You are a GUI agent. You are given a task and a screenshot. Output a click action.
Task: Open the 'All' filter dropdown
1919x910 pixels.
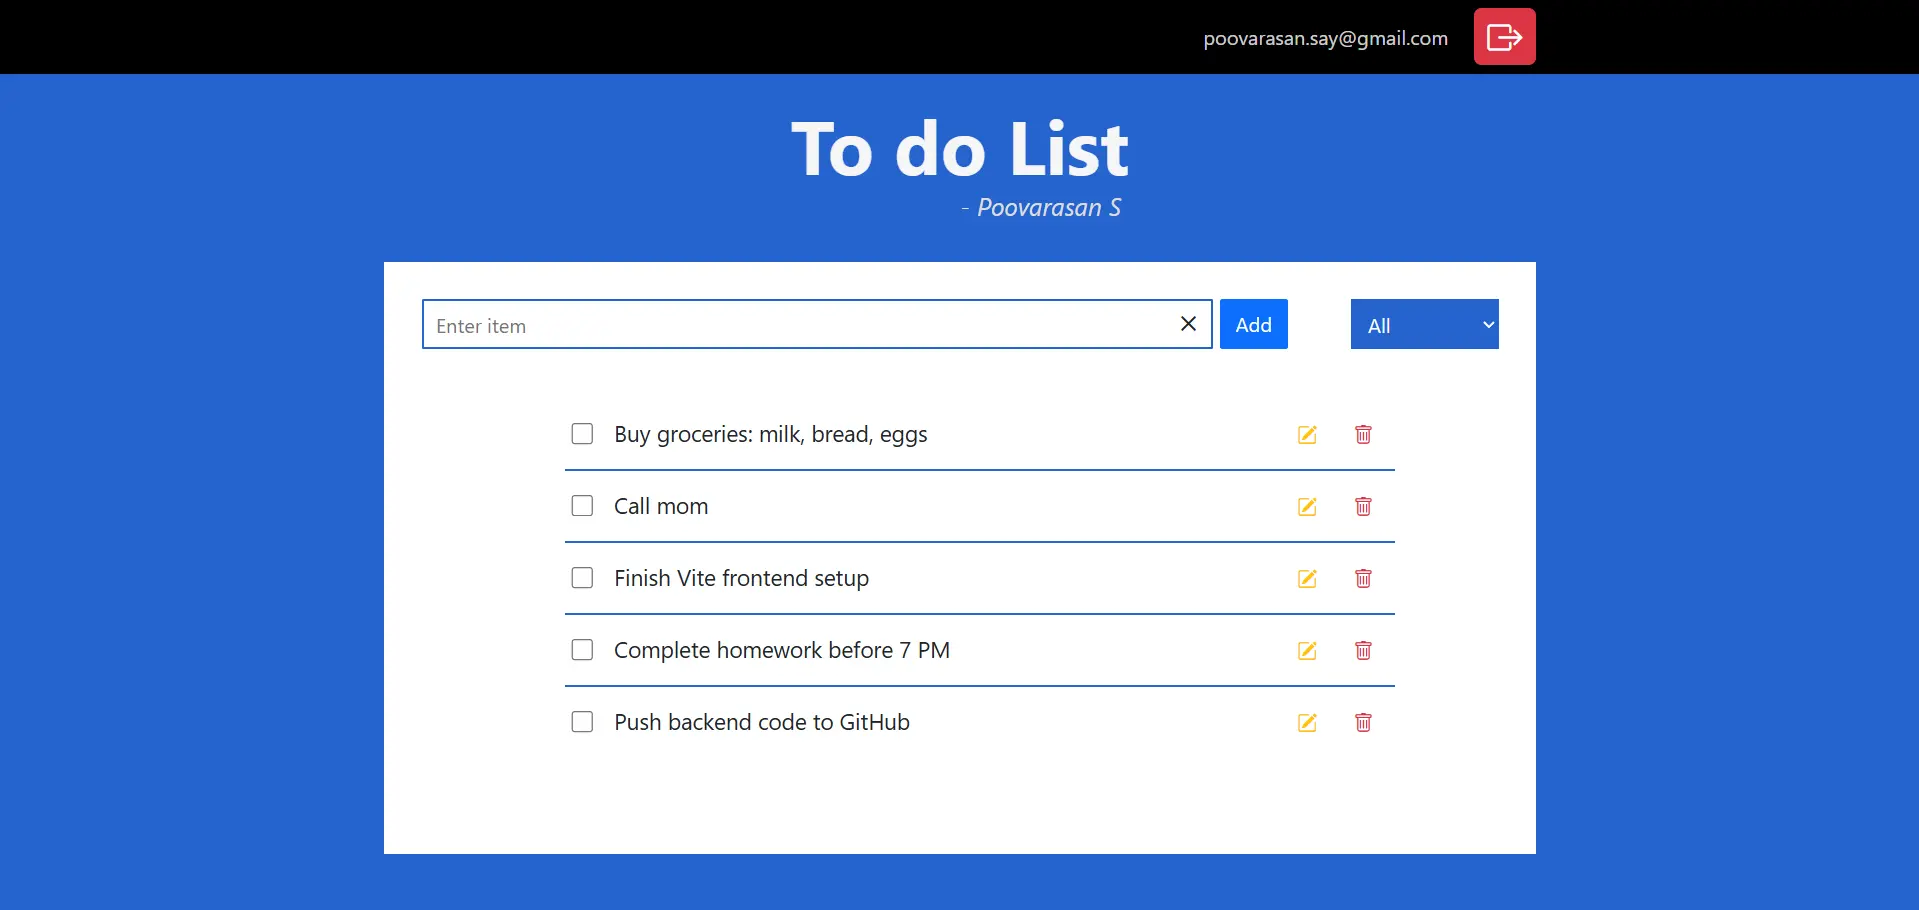click(1424, 325)
